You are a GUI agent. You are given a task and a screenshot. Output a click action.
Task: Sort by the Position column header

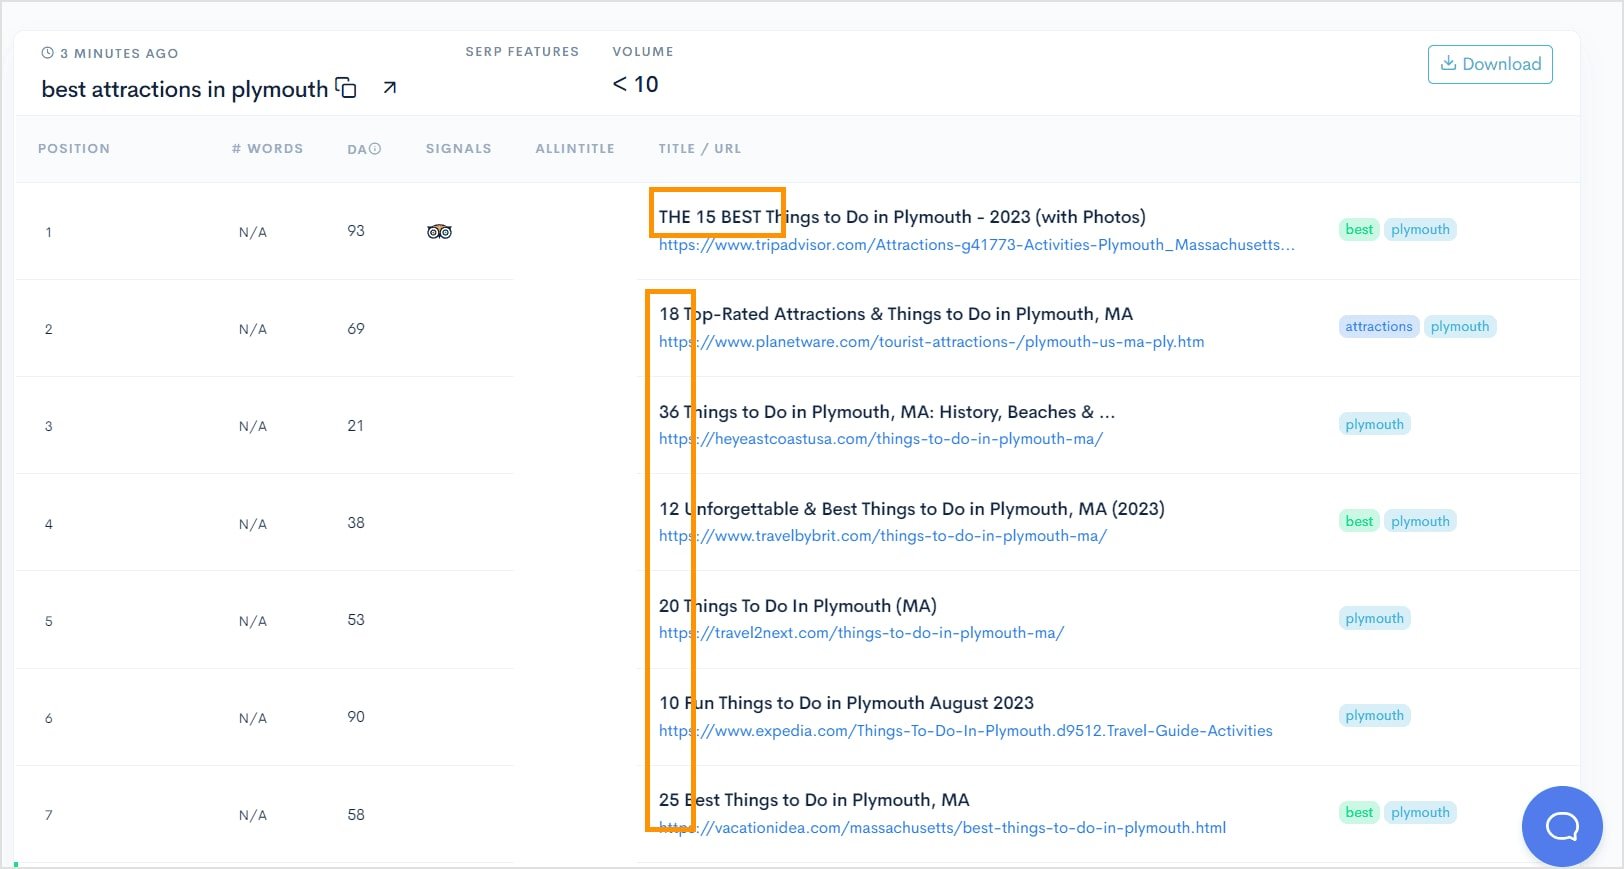pos(74,149)
